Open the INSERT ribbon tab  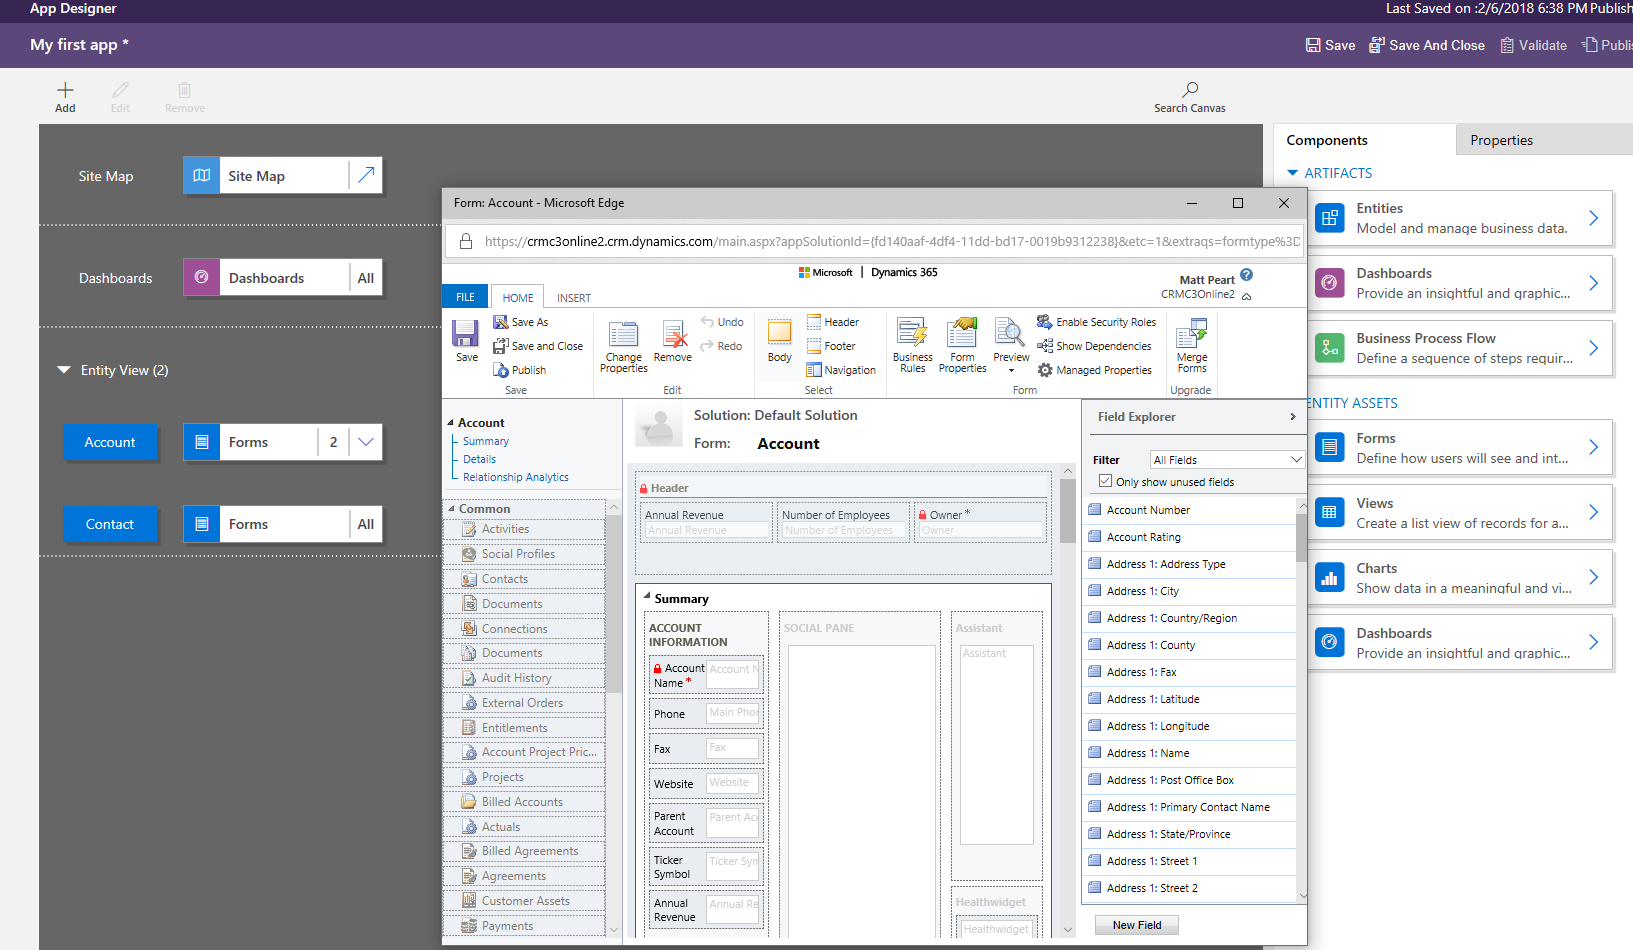point(574,297)
